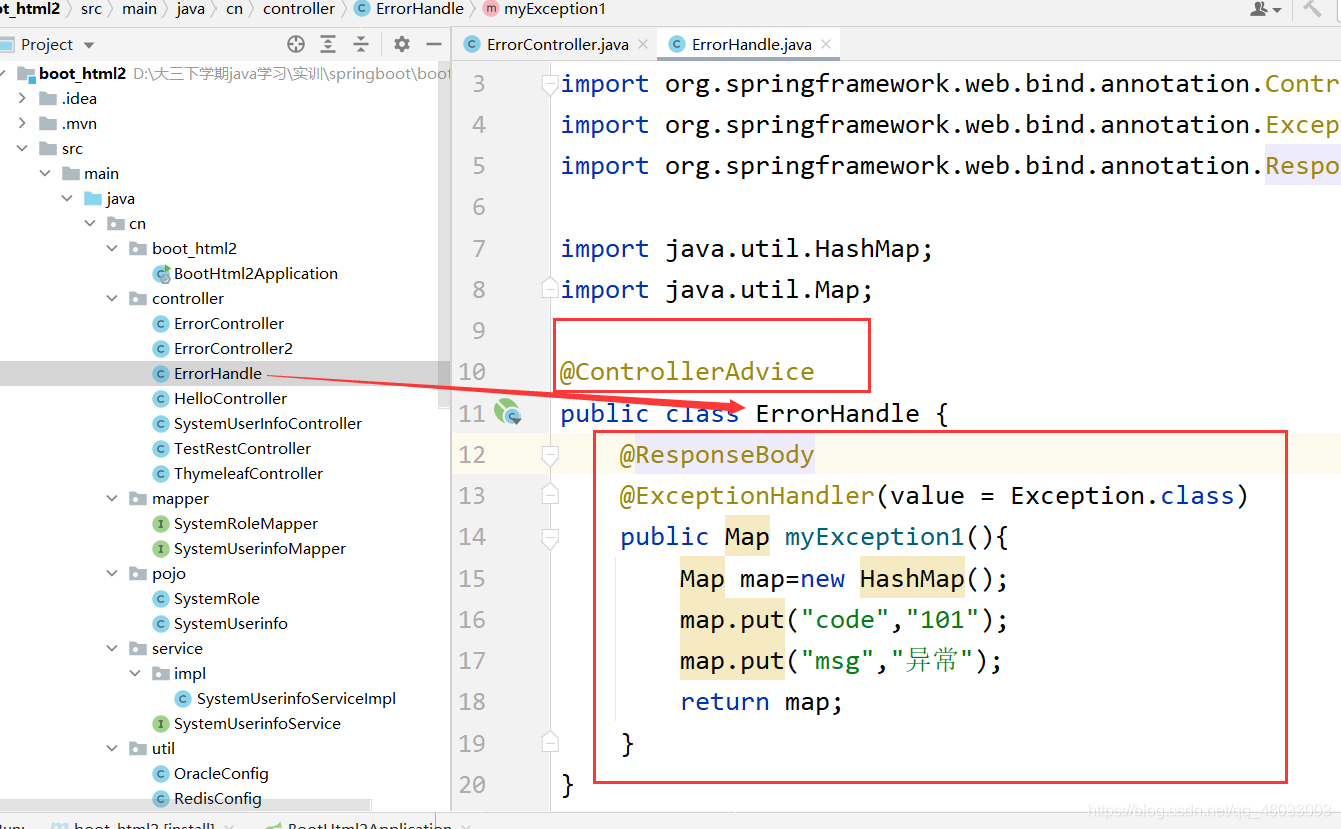
Task: Click @ControllerAdvice annotation on line 10
Action: click(687, 372)
